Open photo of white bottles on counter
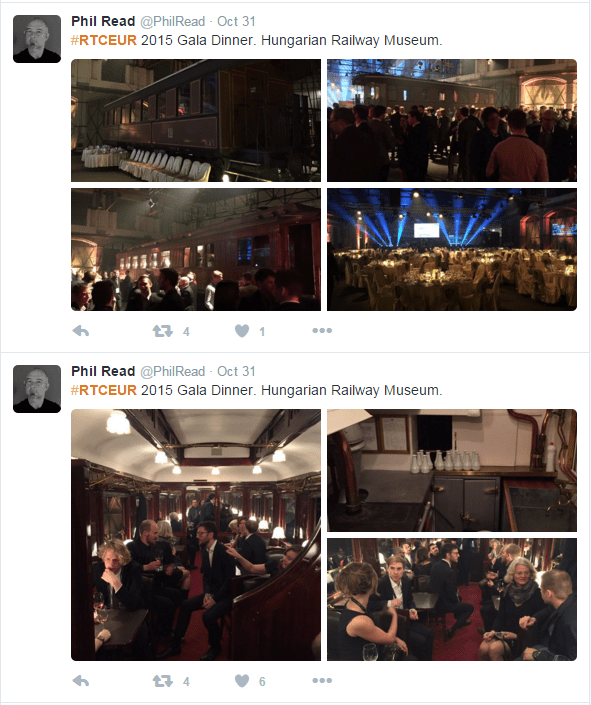 452,470
